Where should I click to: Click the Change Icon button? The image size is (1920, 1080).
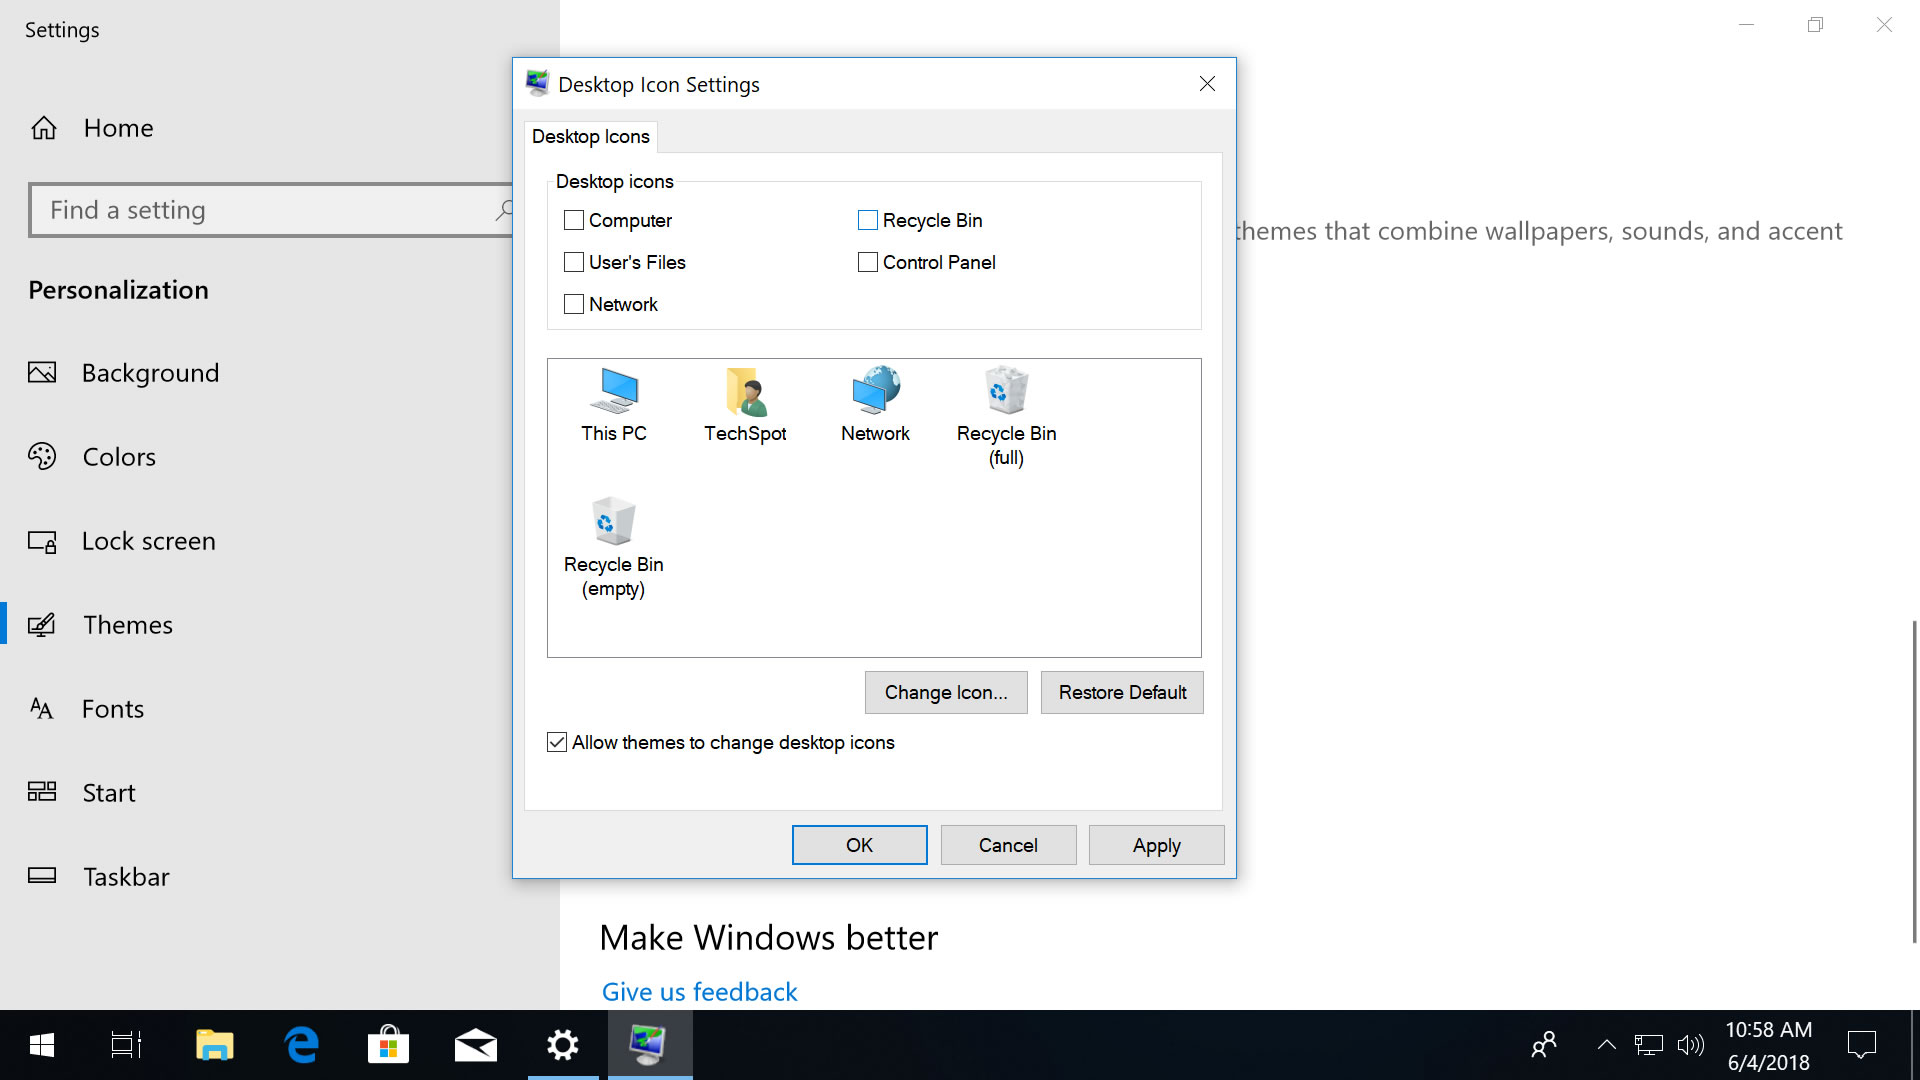(x=945, y=692)
